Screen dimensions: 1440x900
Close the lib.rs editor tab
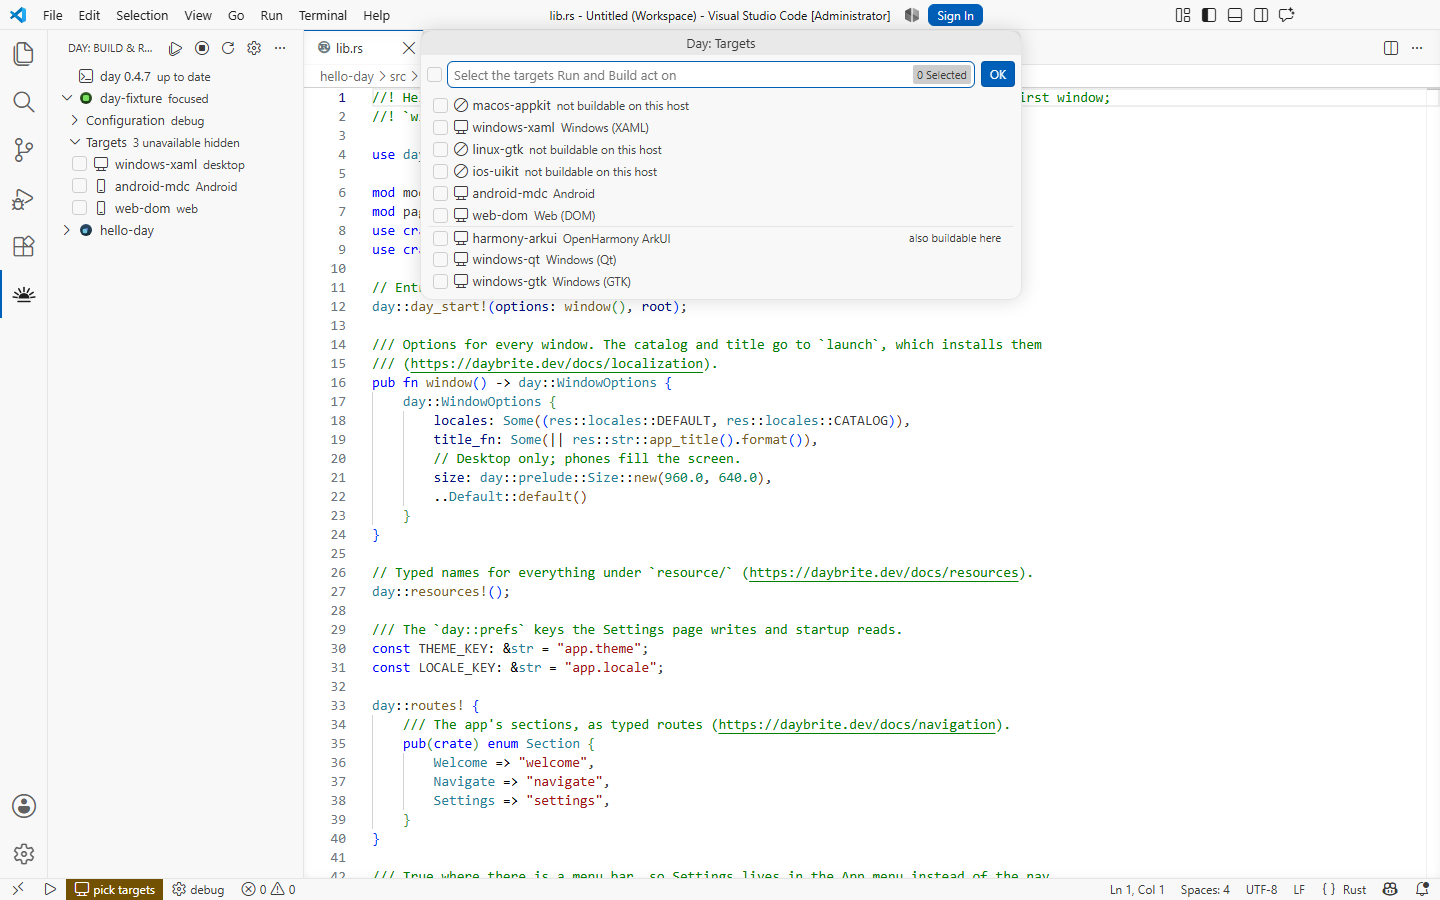tap(408, 48)
